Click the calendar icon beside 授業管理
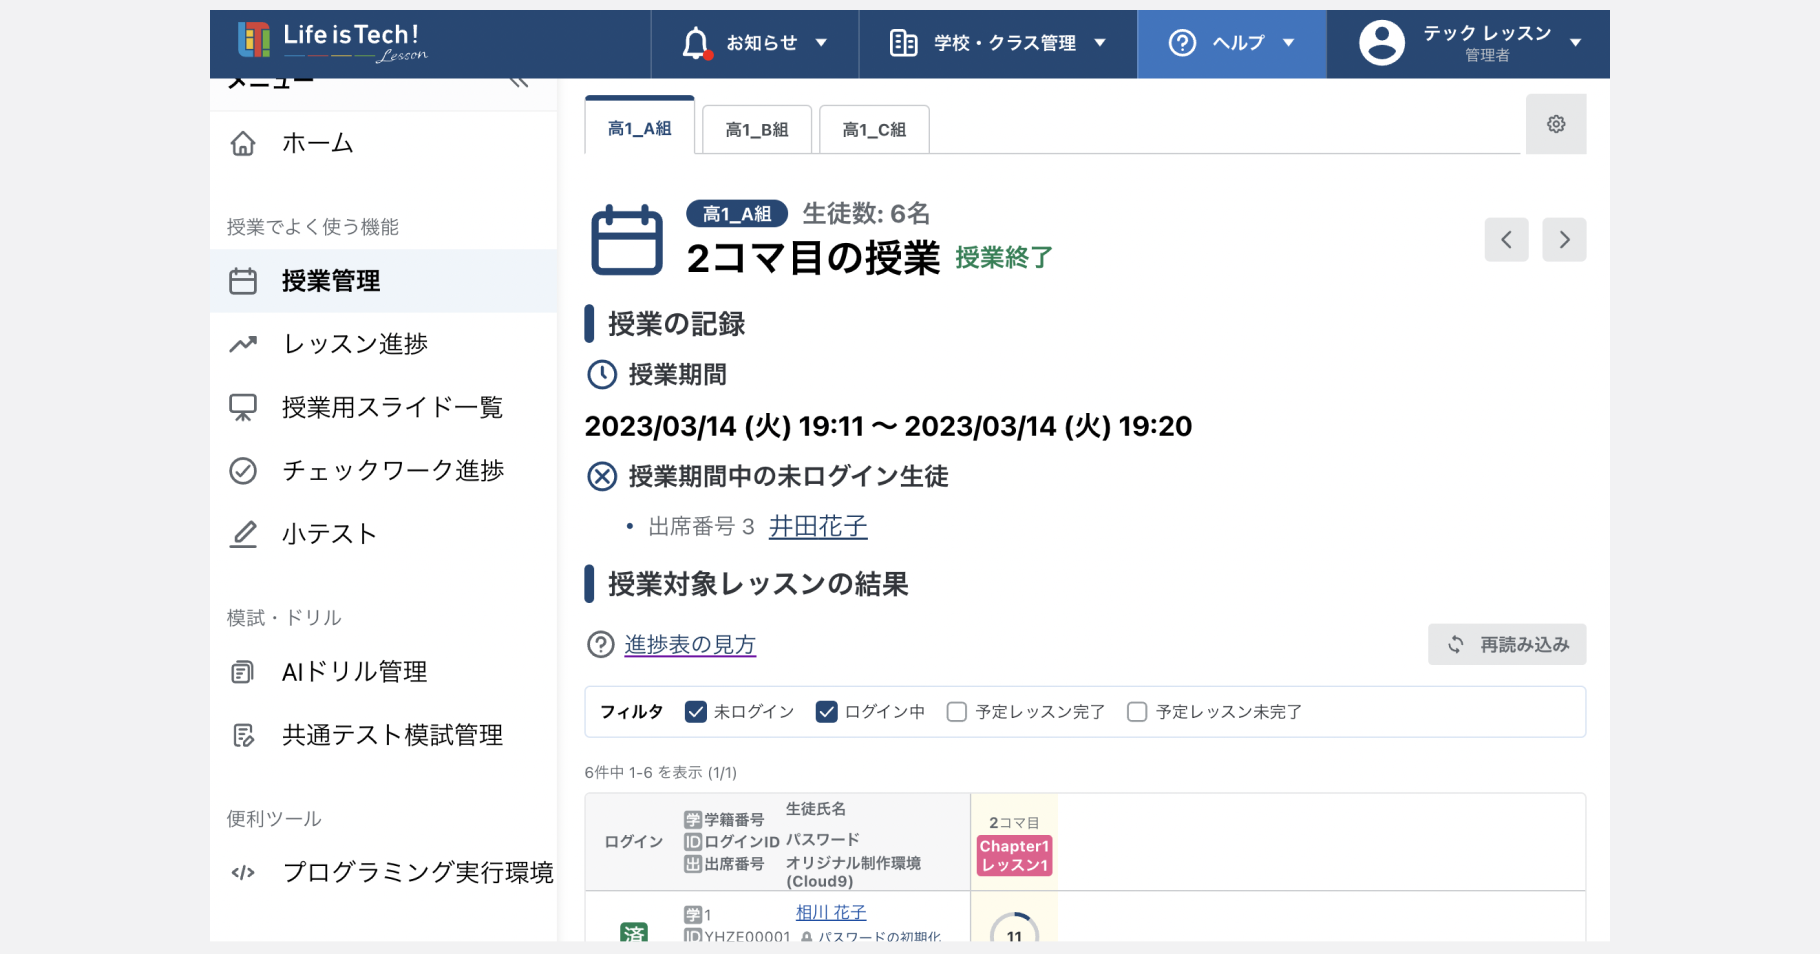 coord(243,281)
